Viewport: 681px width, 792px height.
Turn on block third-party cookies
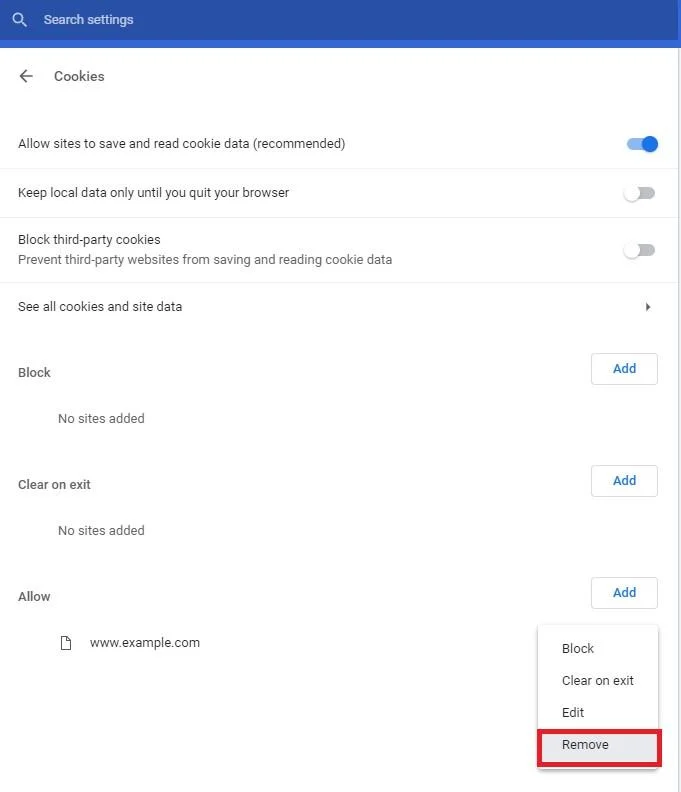pos(639,250)
